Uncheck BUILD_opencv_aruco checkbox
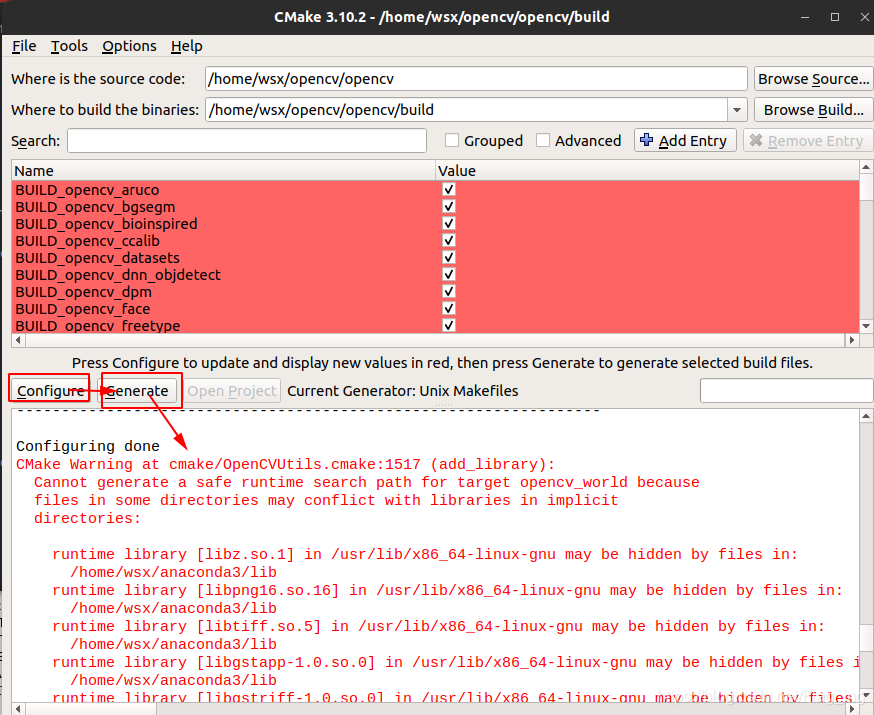This screenshot has height=715, width=874. [x=449, y=189]
